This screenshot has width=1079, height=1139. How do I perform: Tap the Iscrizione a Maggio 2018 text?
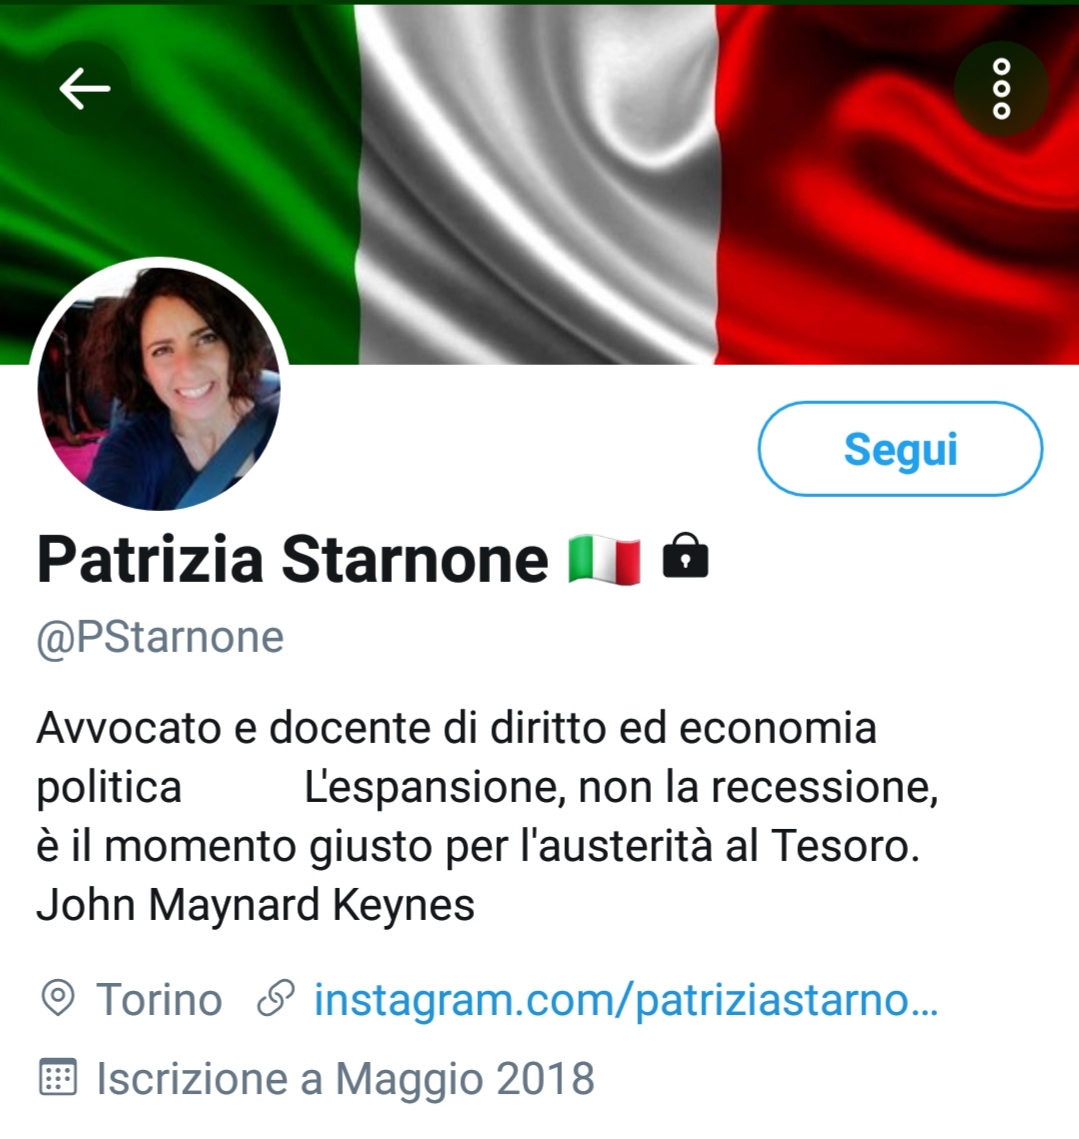click(346, 1078)
